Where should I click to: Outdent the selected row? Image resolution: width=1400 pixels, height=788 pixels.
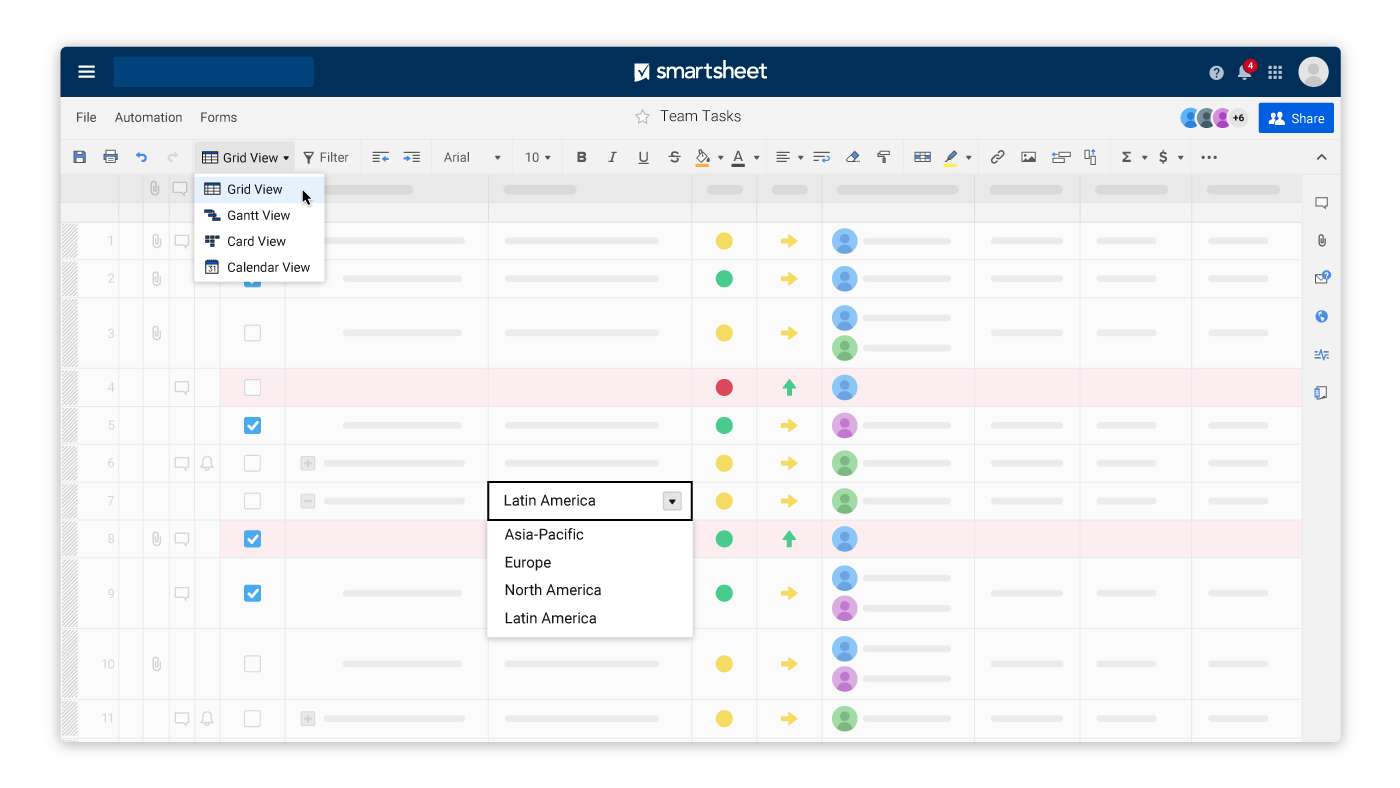[380, 157]
